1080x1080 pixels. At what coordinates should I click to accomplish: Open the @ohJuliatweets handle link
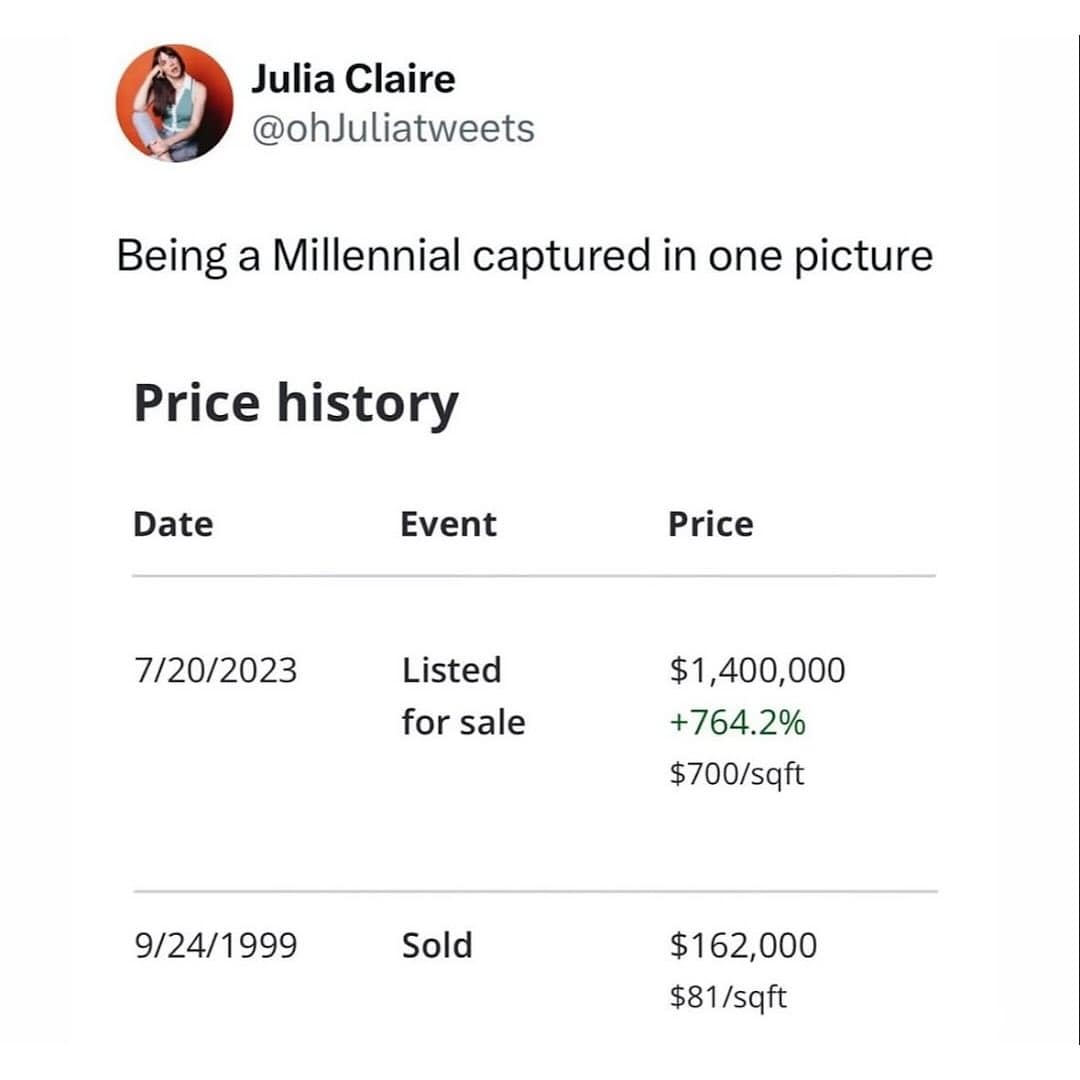point(393,128)
